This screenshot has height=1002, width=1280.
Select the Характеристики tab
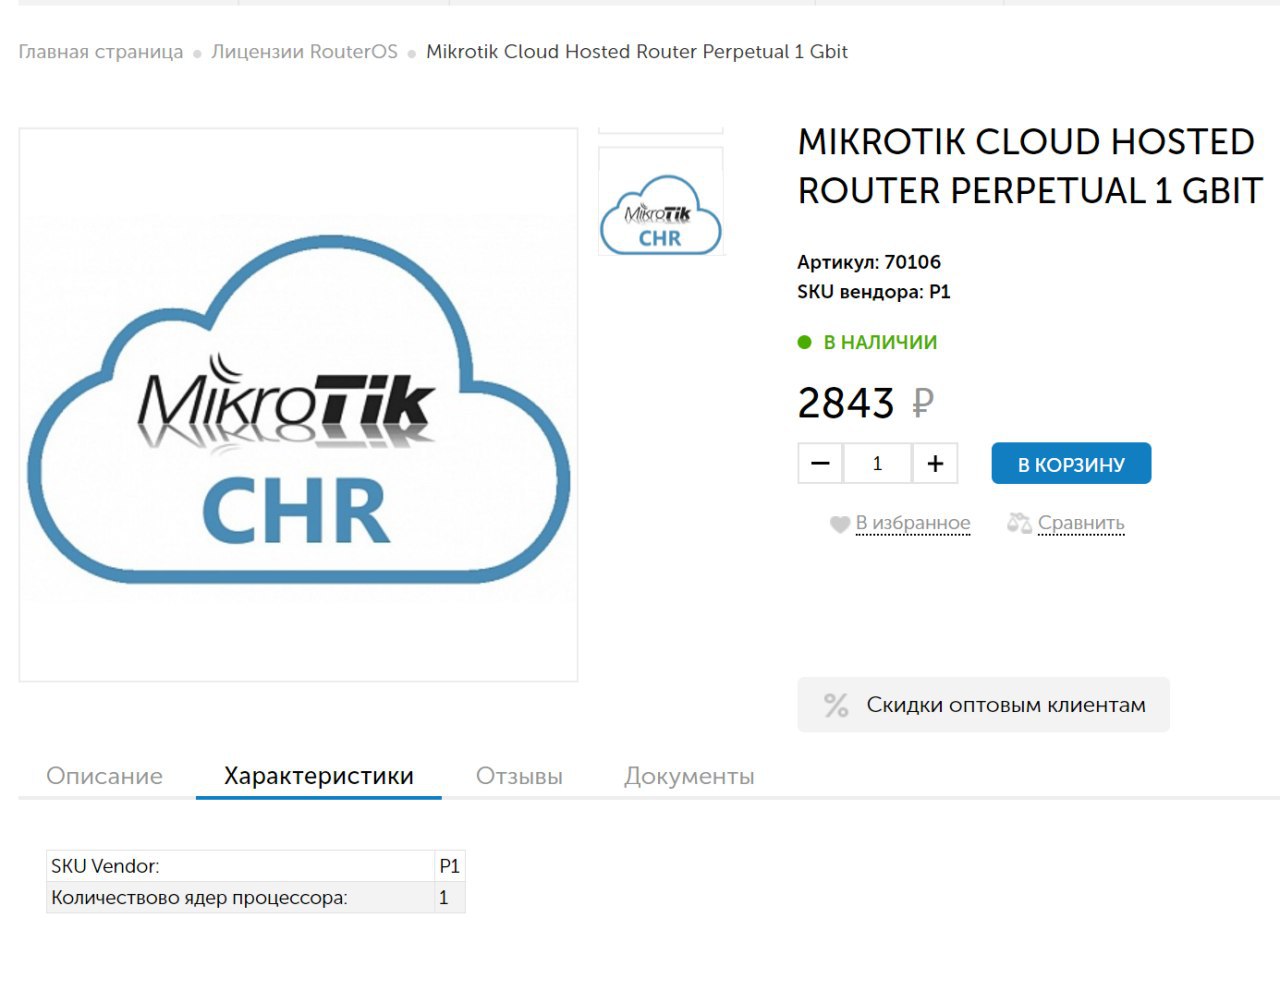[x=319, y=776]
